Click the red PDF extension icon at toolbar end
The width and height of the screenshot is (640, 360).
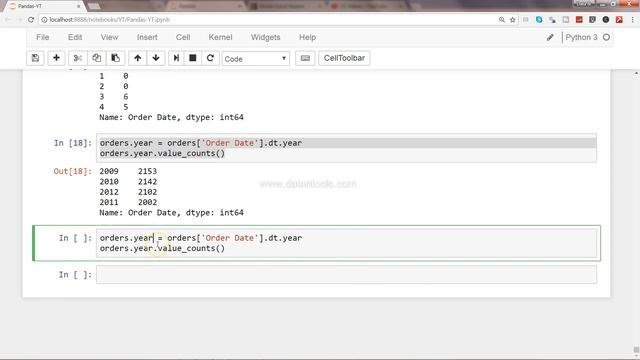619,20
